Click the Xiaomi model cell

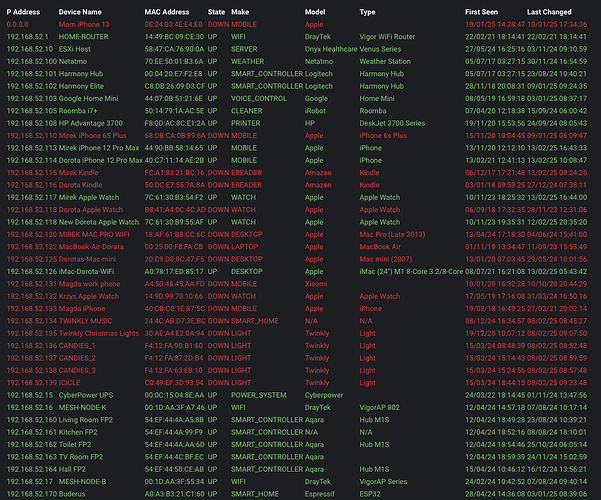316,284
